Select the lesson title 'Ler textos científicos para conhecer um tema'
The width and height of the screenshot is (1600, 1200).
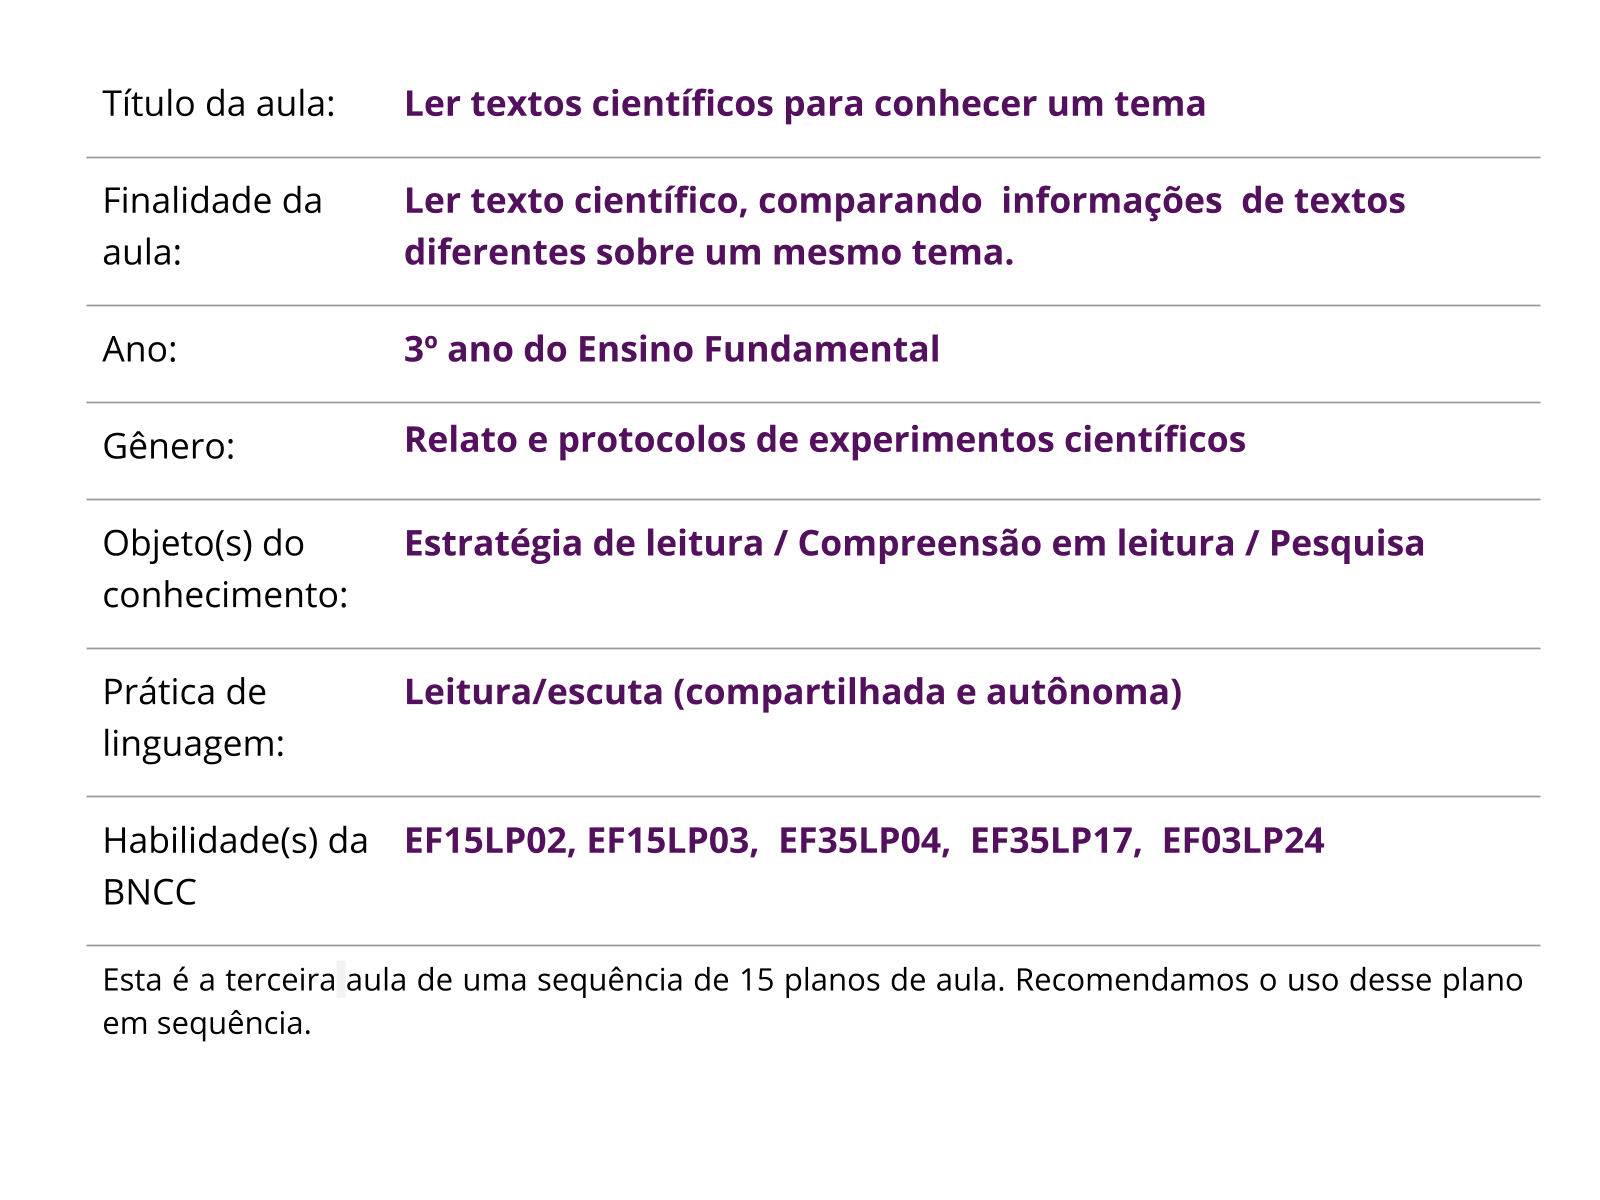click(x=804, y=104)
